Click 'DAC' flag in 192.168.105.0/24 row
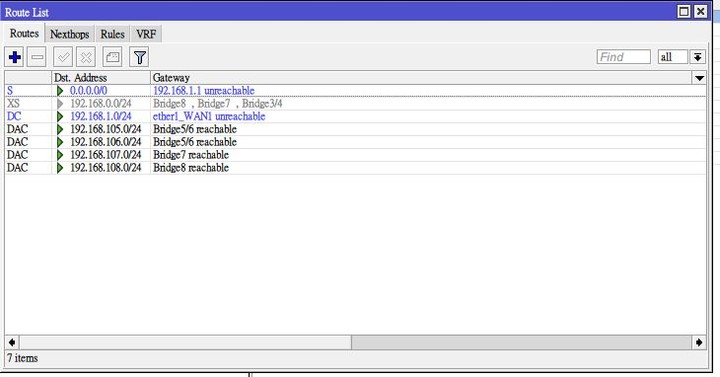 tap(17, 129)
